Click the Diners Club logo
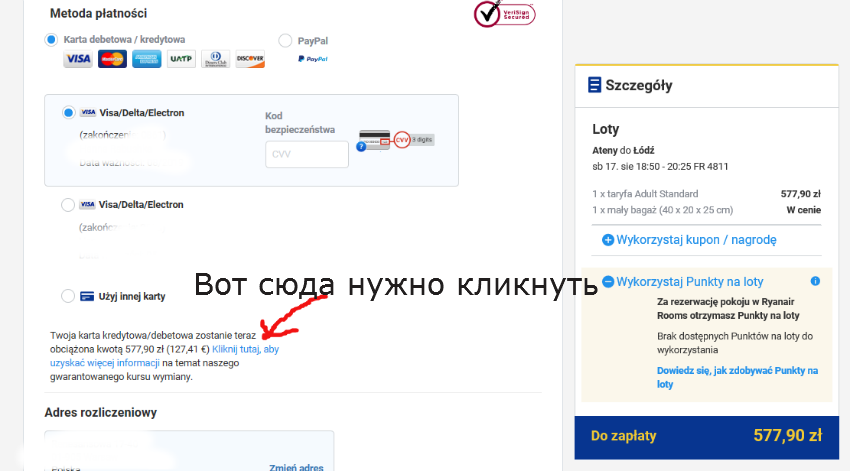The width and height of the screenshot is (850, 471). click(215, 59)
